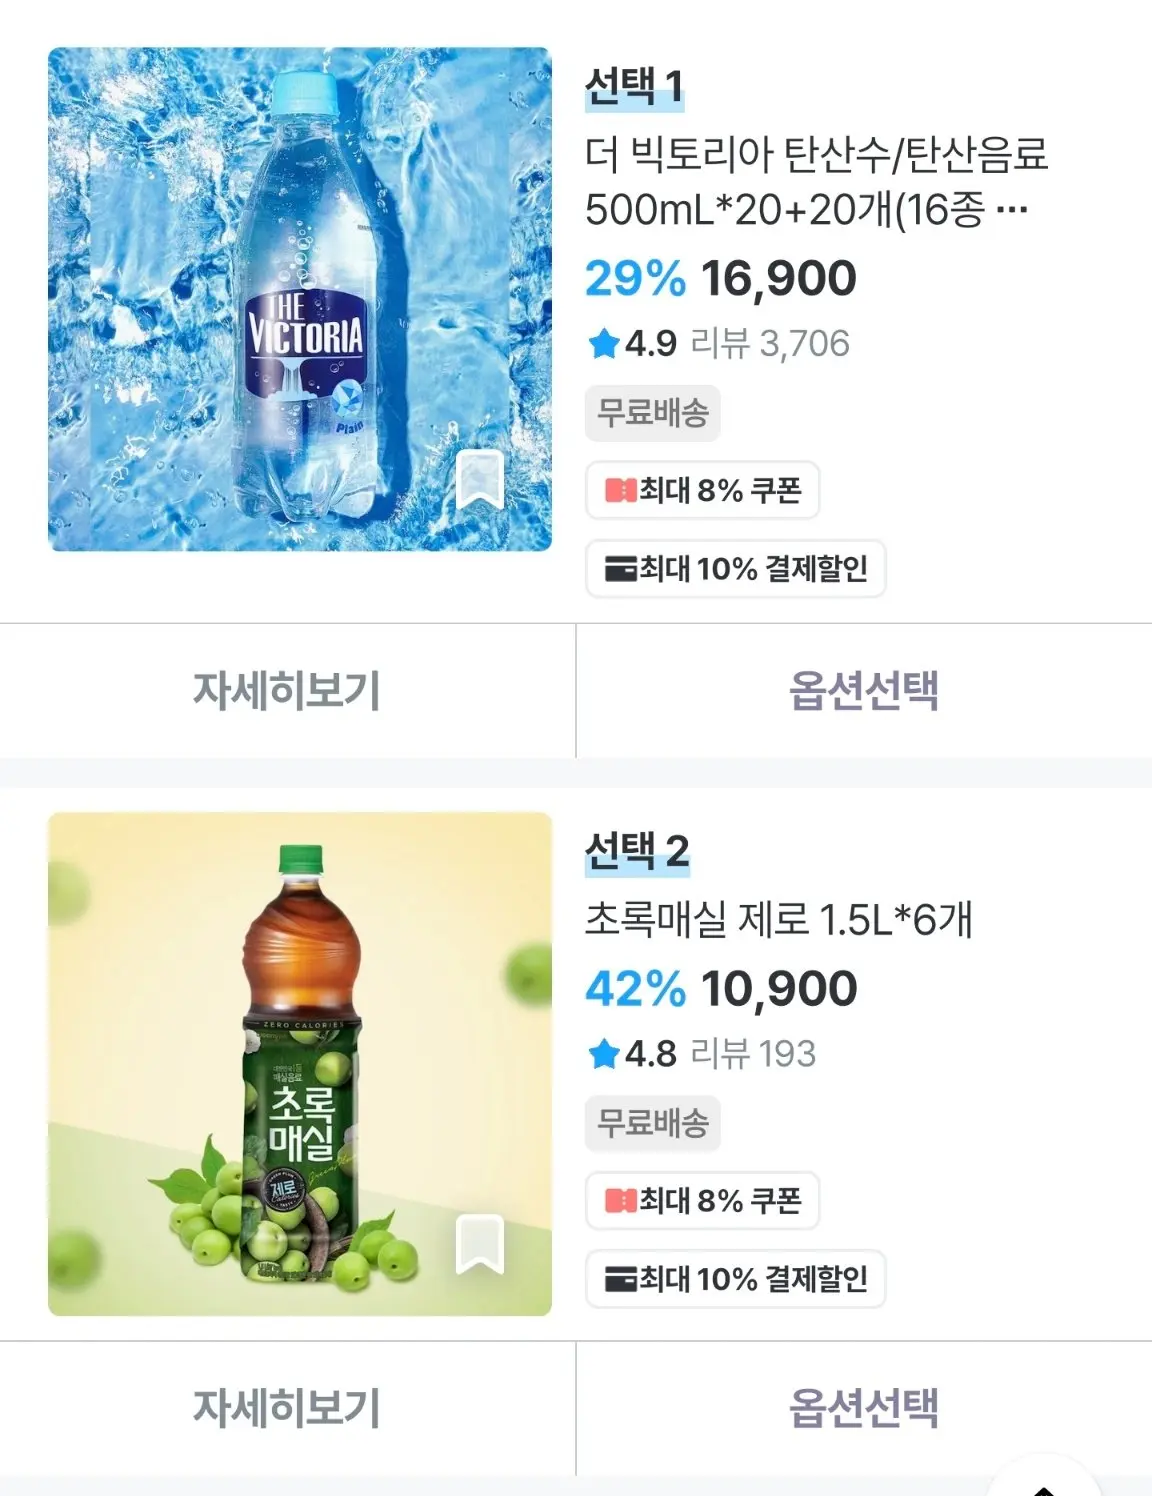Tap coupon icon on 선택 1's 8% badge

click(x=620, y=490)
